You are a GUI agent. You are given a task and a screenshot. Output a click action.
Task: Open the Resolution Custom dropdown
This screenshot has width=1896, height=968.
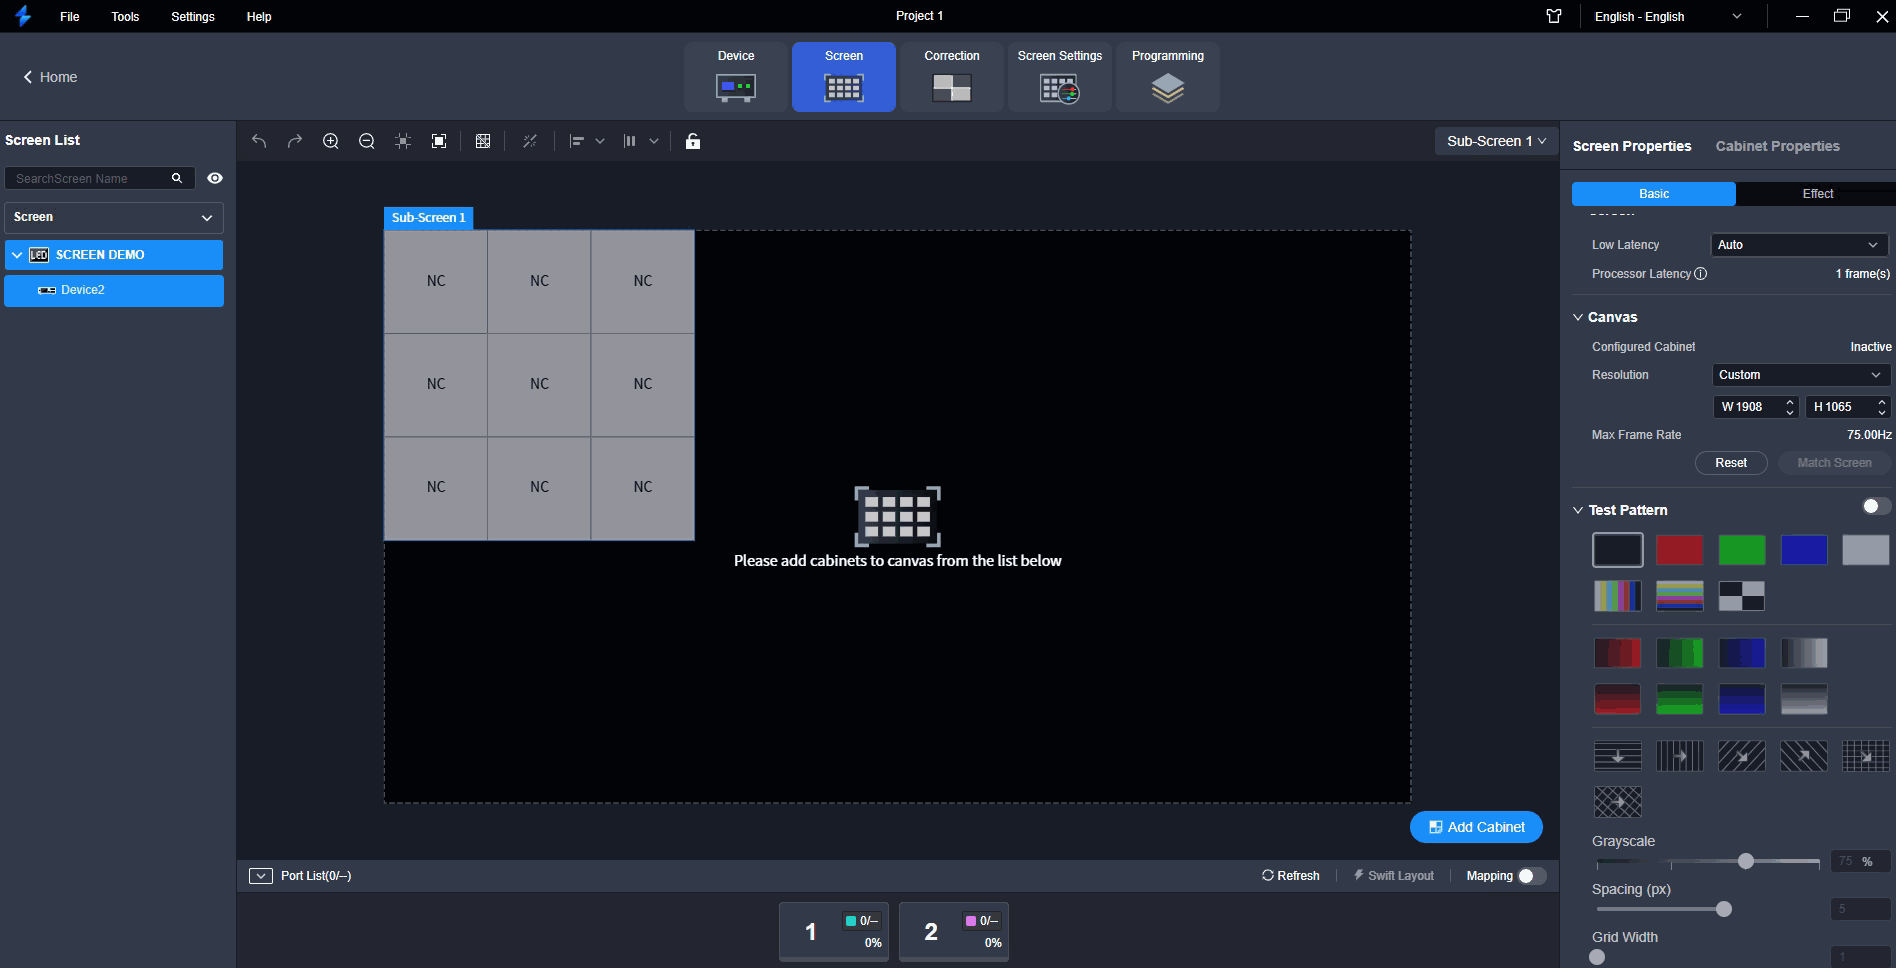(1801, 375)
